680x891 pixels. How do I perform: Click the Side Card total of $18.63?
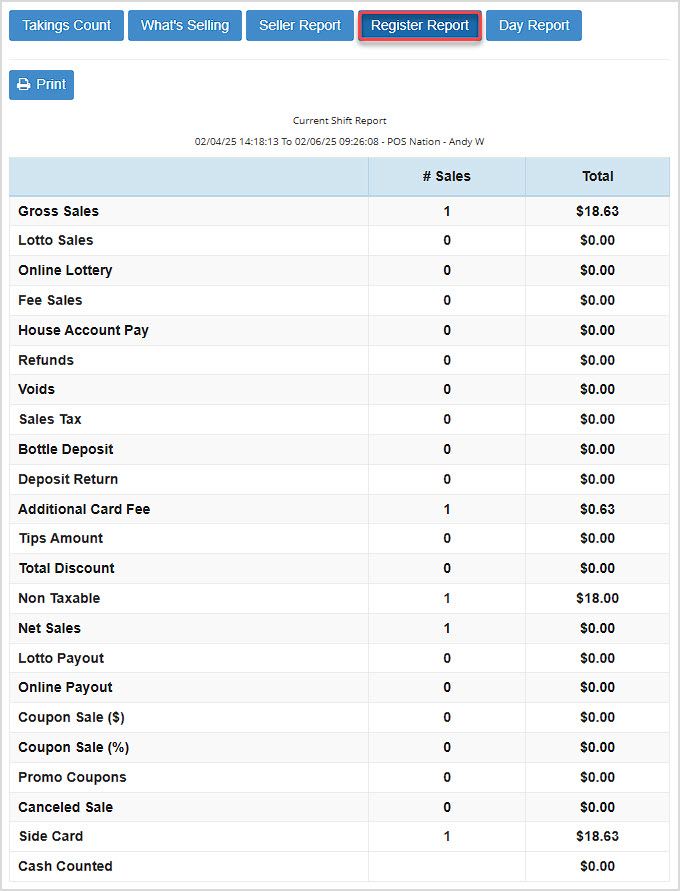[x=598, y=836]
